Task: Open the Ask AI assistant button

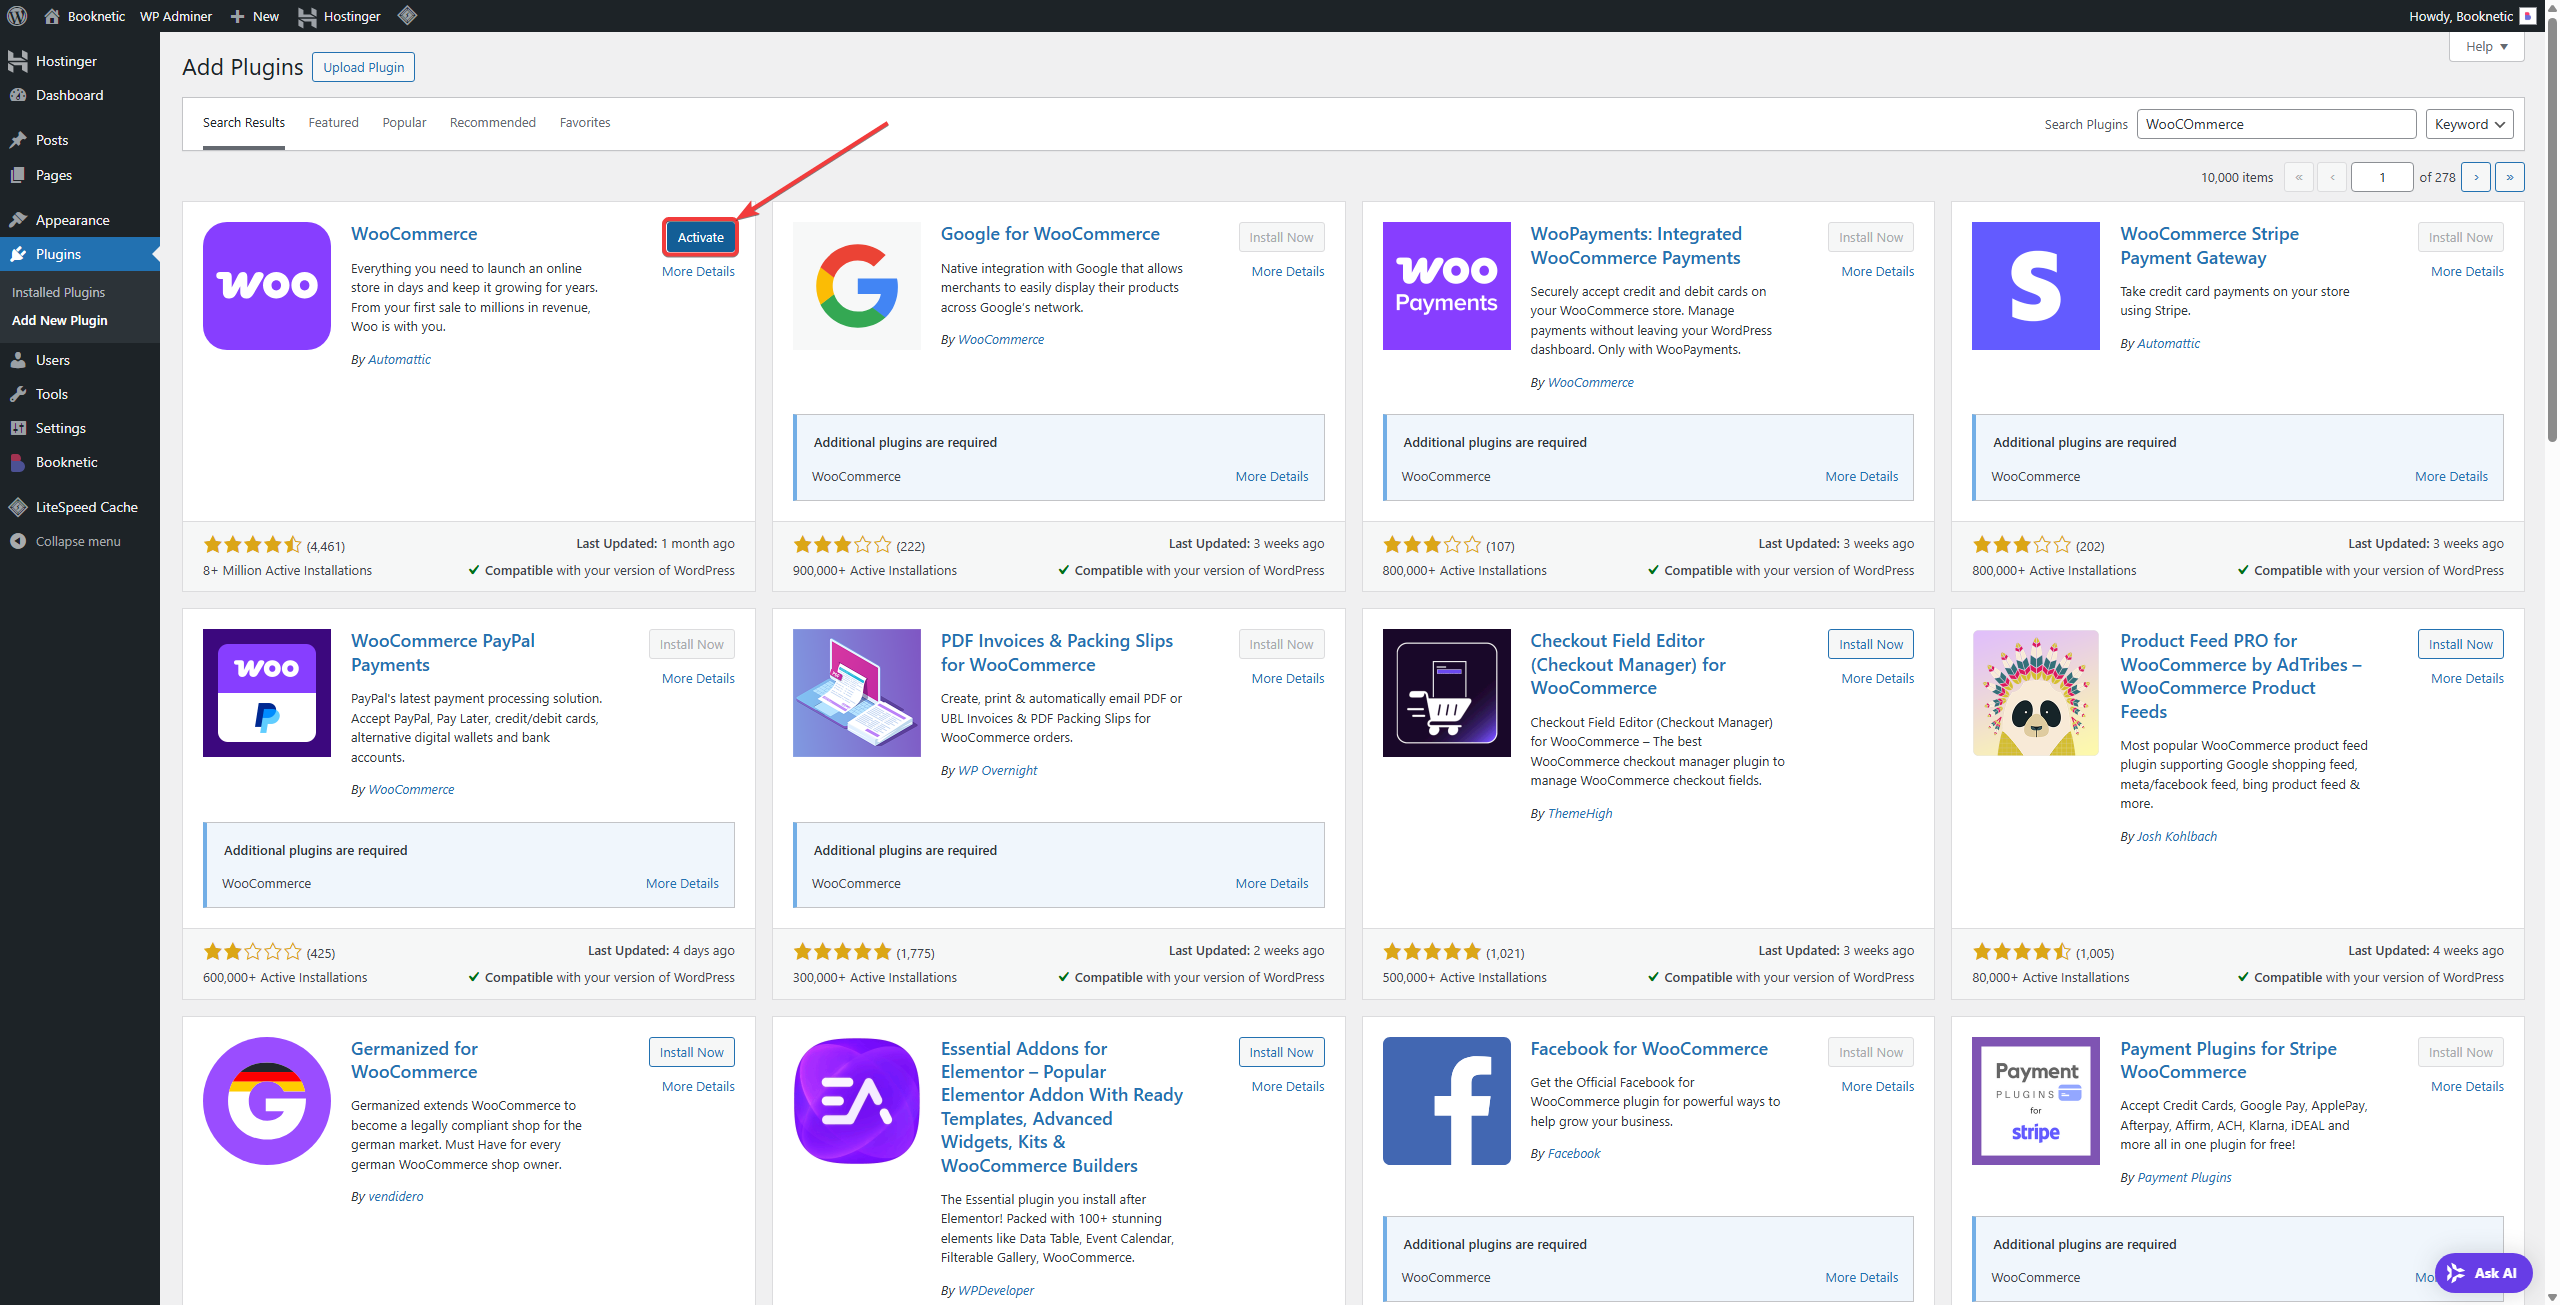Action: 2484,1273
